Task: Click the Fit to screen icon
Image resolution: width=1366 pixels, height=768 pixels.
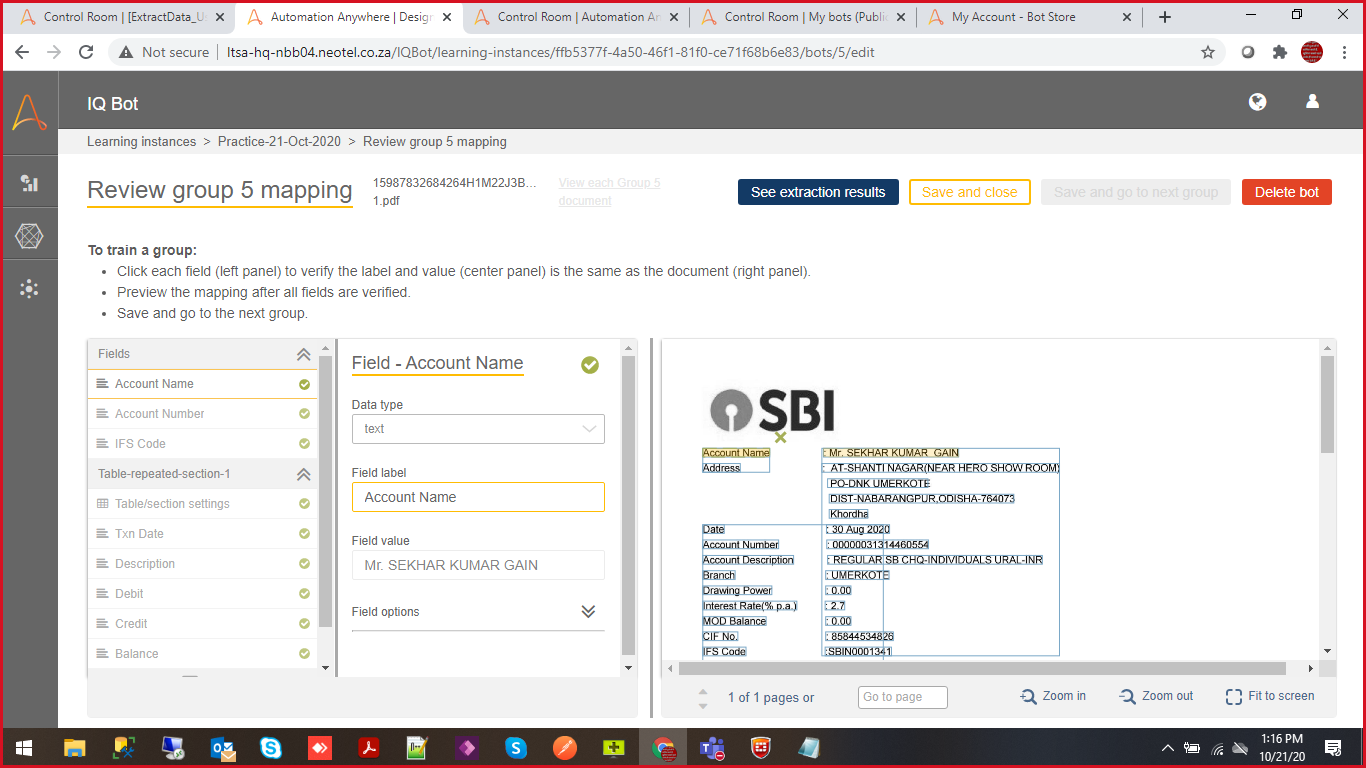Action: tap(1234, 696)
